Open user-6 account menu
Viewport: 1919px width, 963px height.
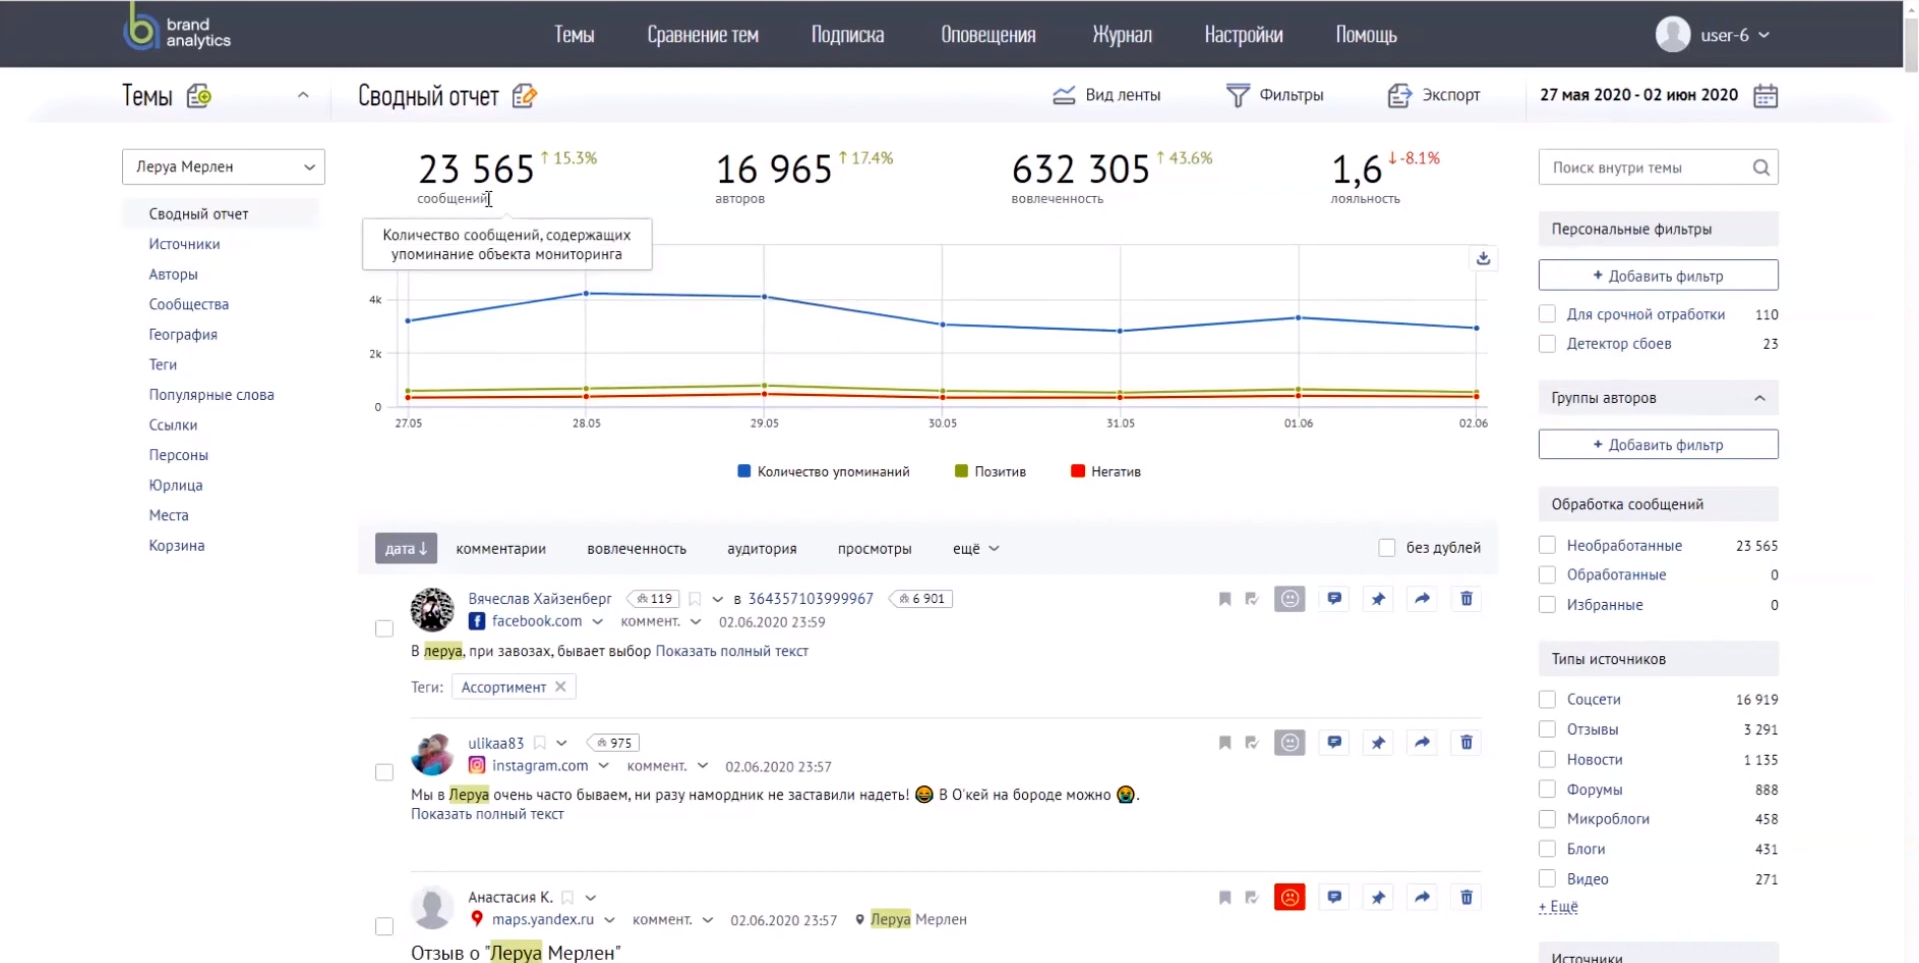1714,35
